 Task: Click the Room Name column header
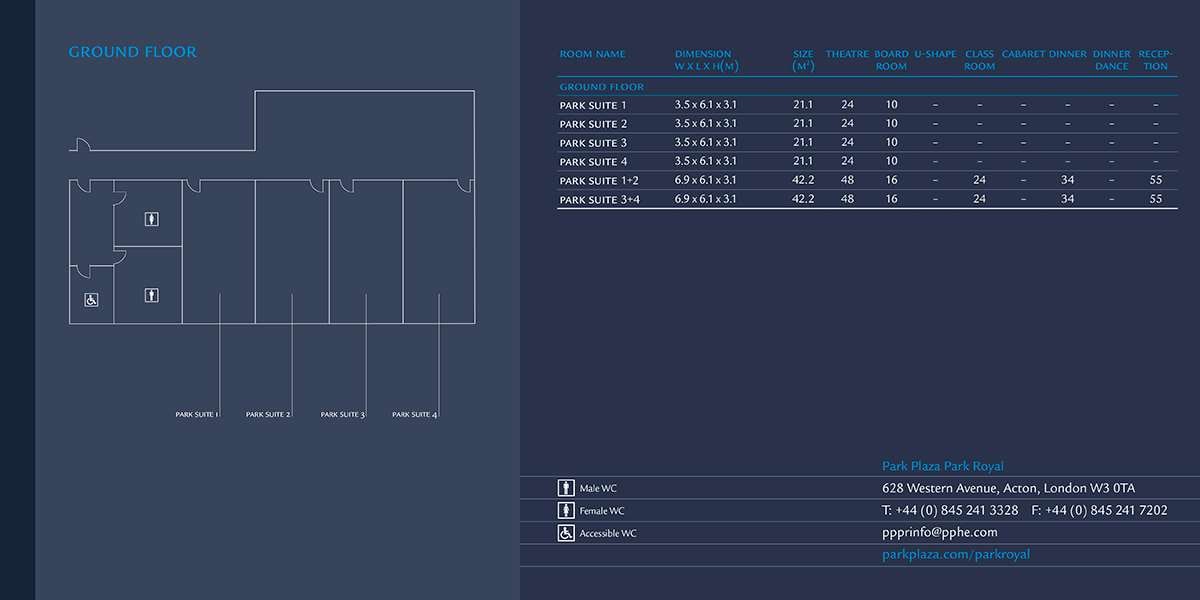(x=592, y=54)
